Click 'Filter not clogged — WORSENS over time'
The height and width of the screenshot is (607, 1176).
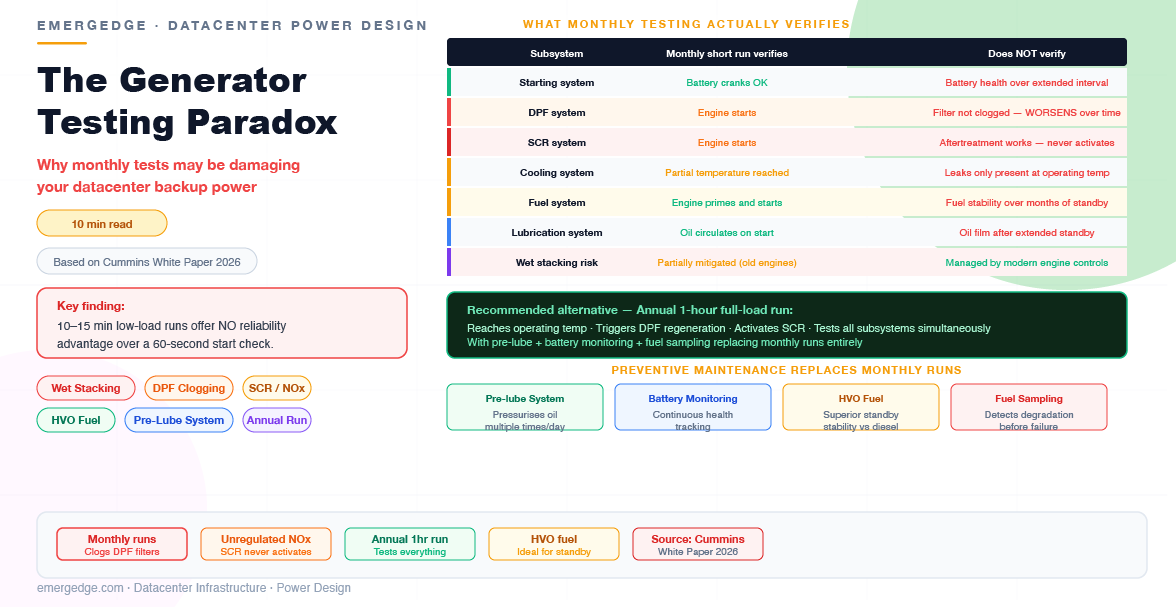tap(1027, 113)
